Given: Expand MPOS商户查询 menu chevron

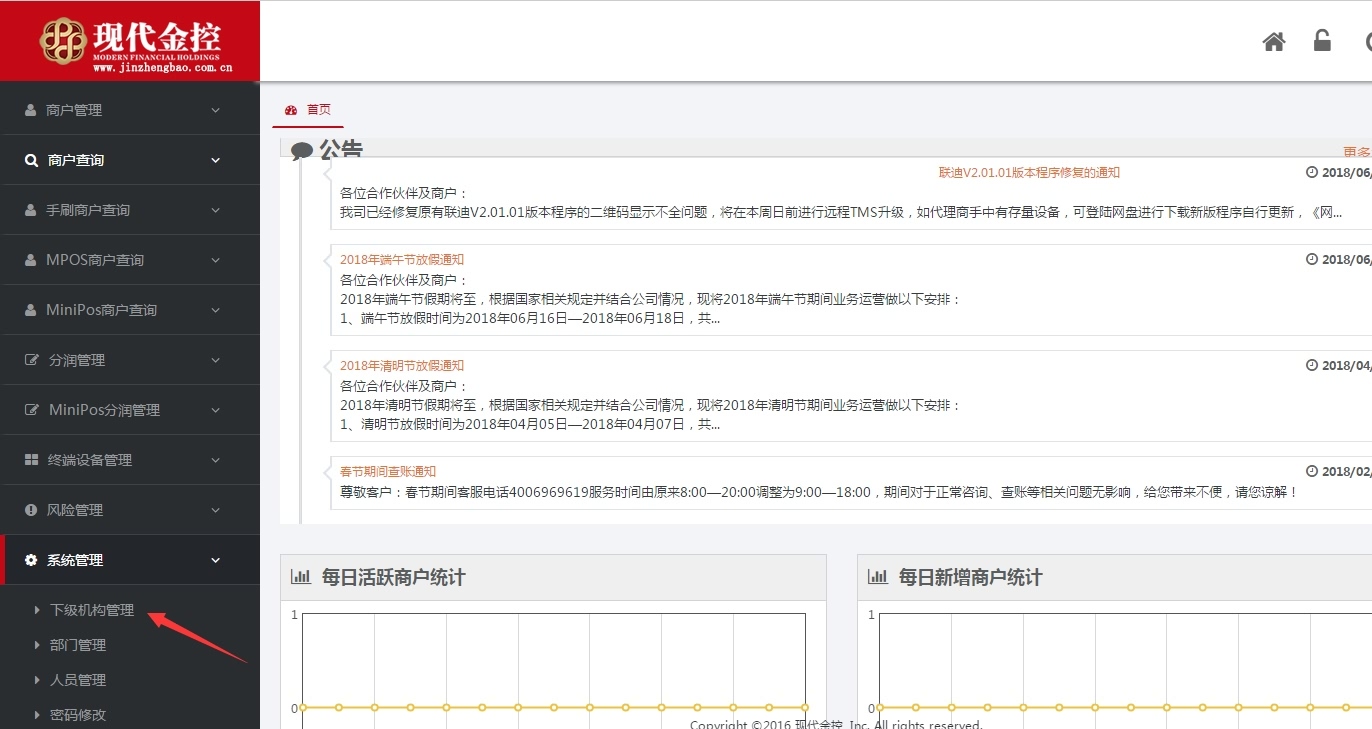Looking at the screenshot, I should (215, 260).
